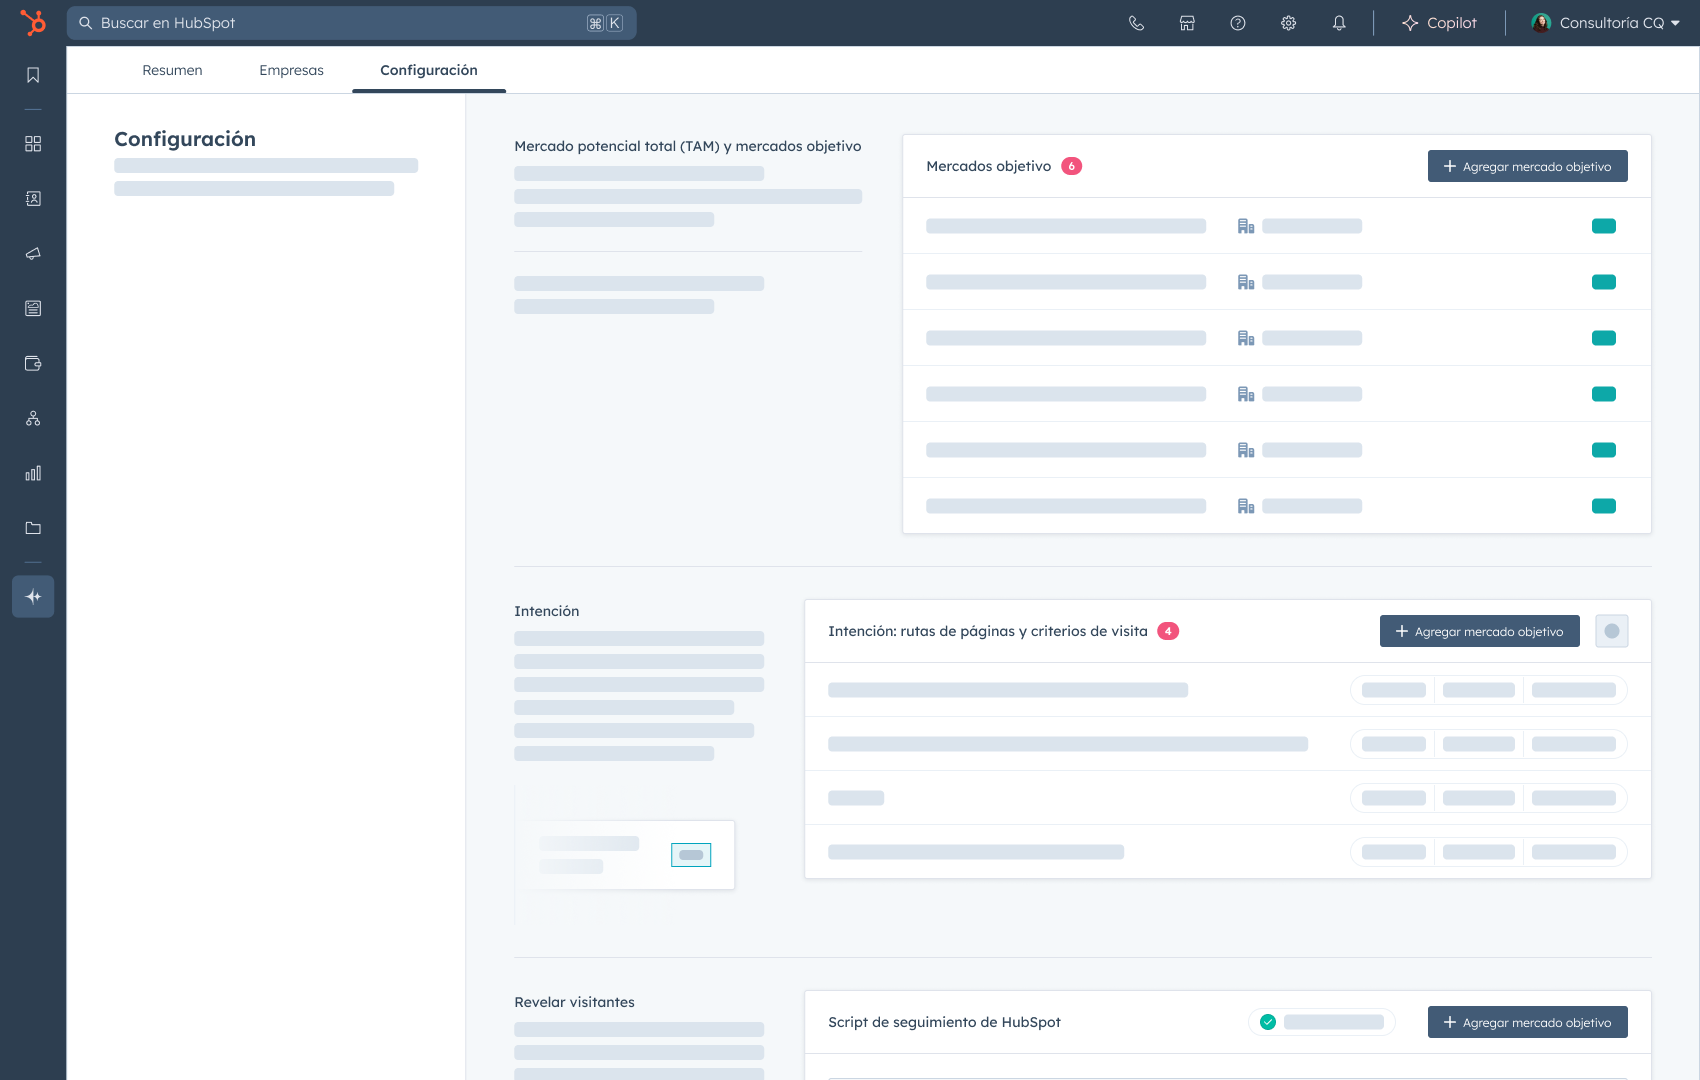Switch to the Empresas tab
Screen dimensions: 1700x1080
click(x=291, y=70)
